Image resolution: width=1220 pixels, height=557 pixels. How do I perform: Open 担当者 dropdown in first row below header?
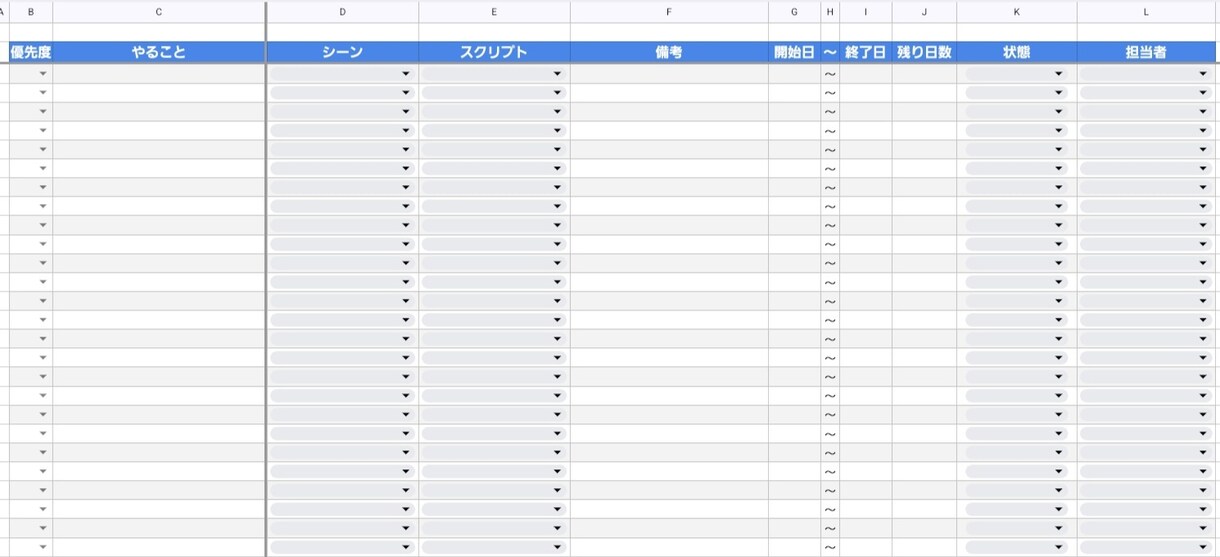point(1203,74)
